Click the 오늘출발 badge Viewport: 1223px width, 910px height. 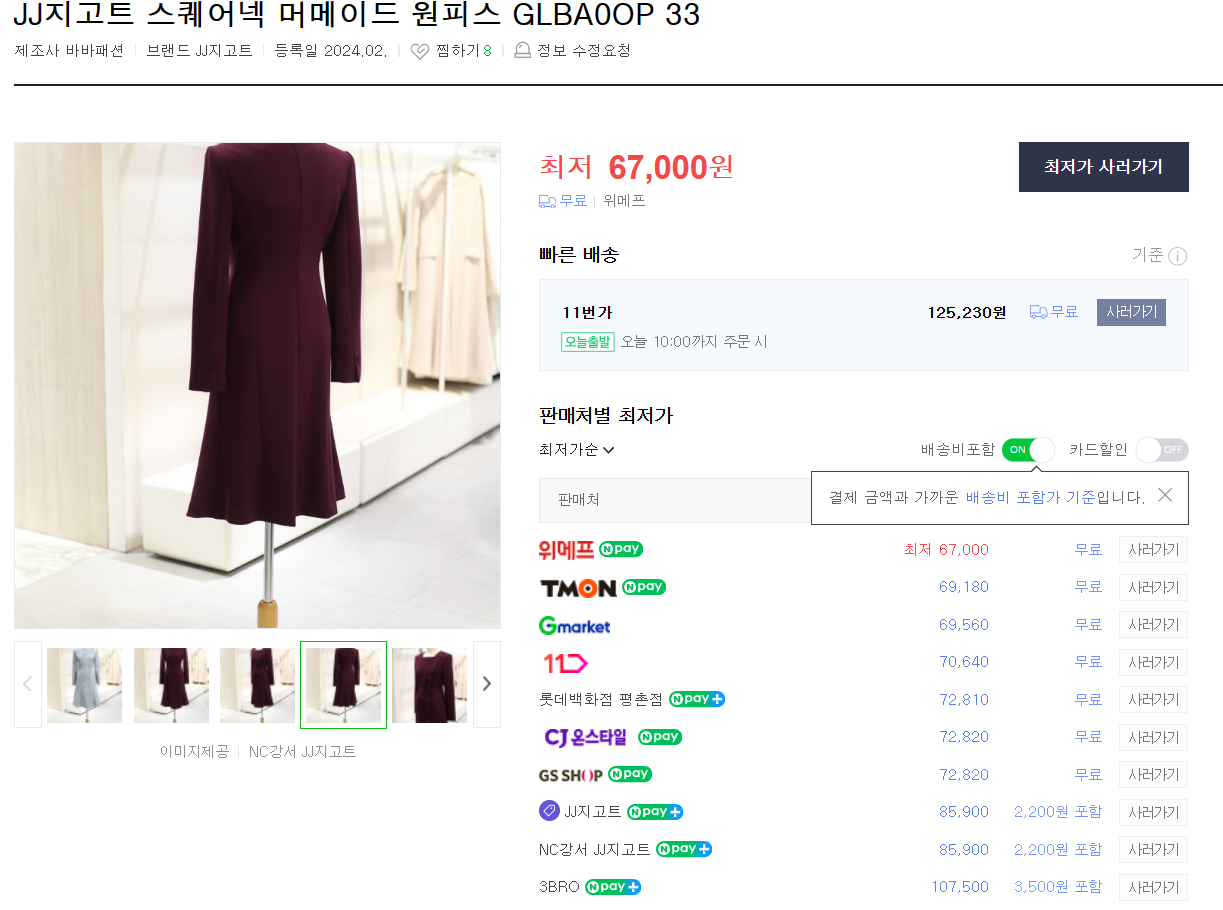pyautogui.click(x=587, y=342)
